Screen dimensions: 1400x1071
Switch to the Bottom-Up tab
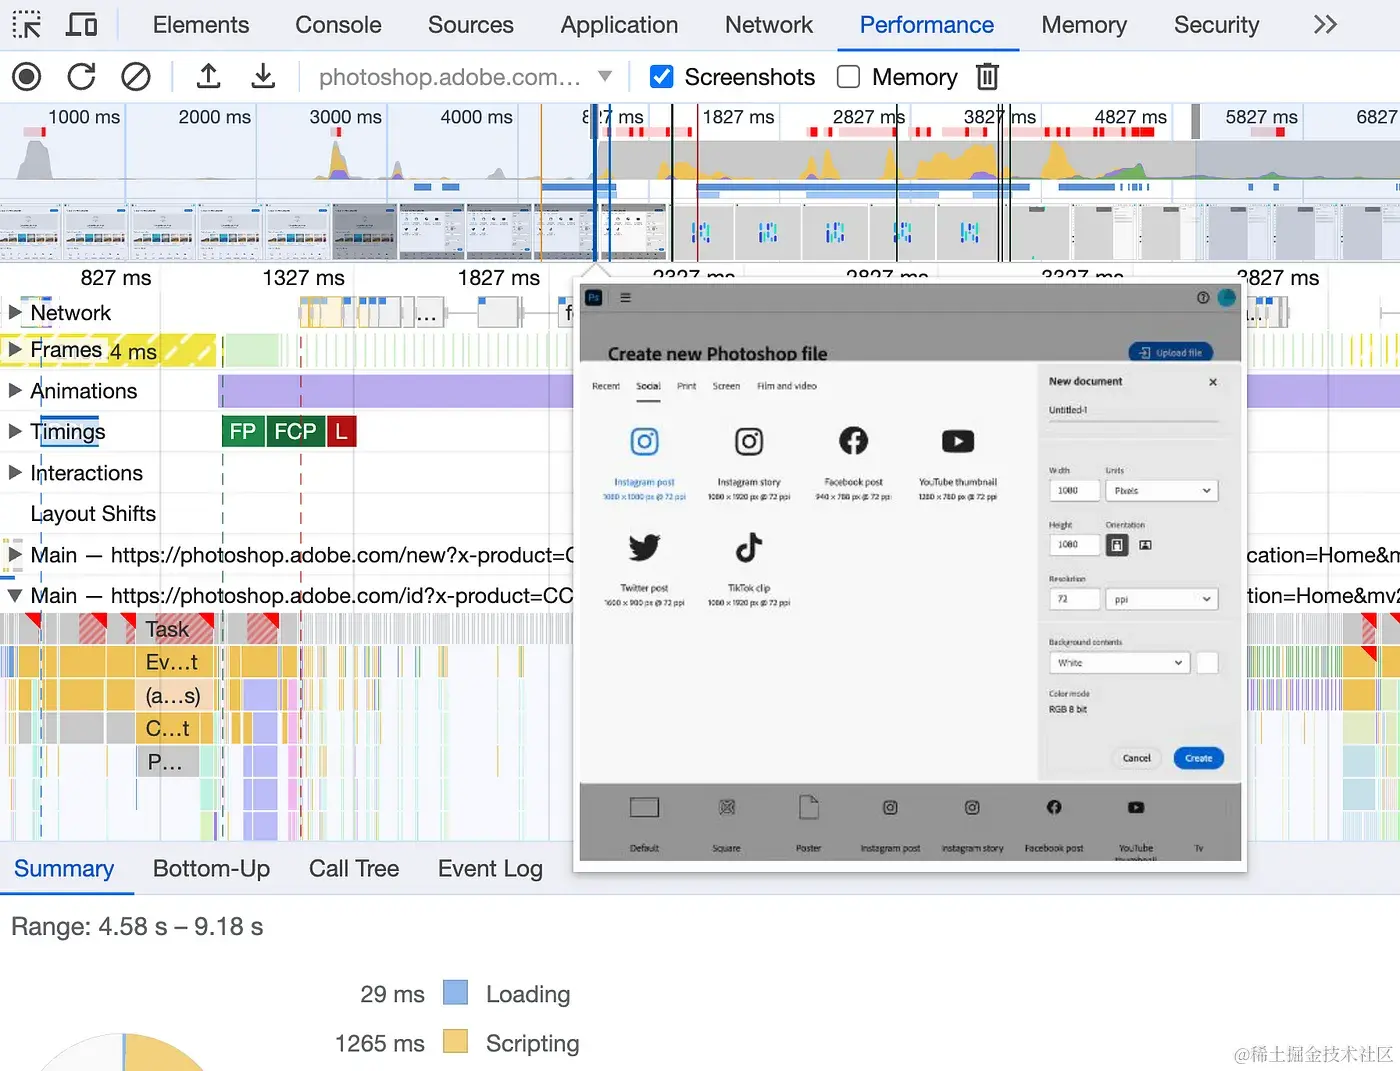[x=211, y=869]
